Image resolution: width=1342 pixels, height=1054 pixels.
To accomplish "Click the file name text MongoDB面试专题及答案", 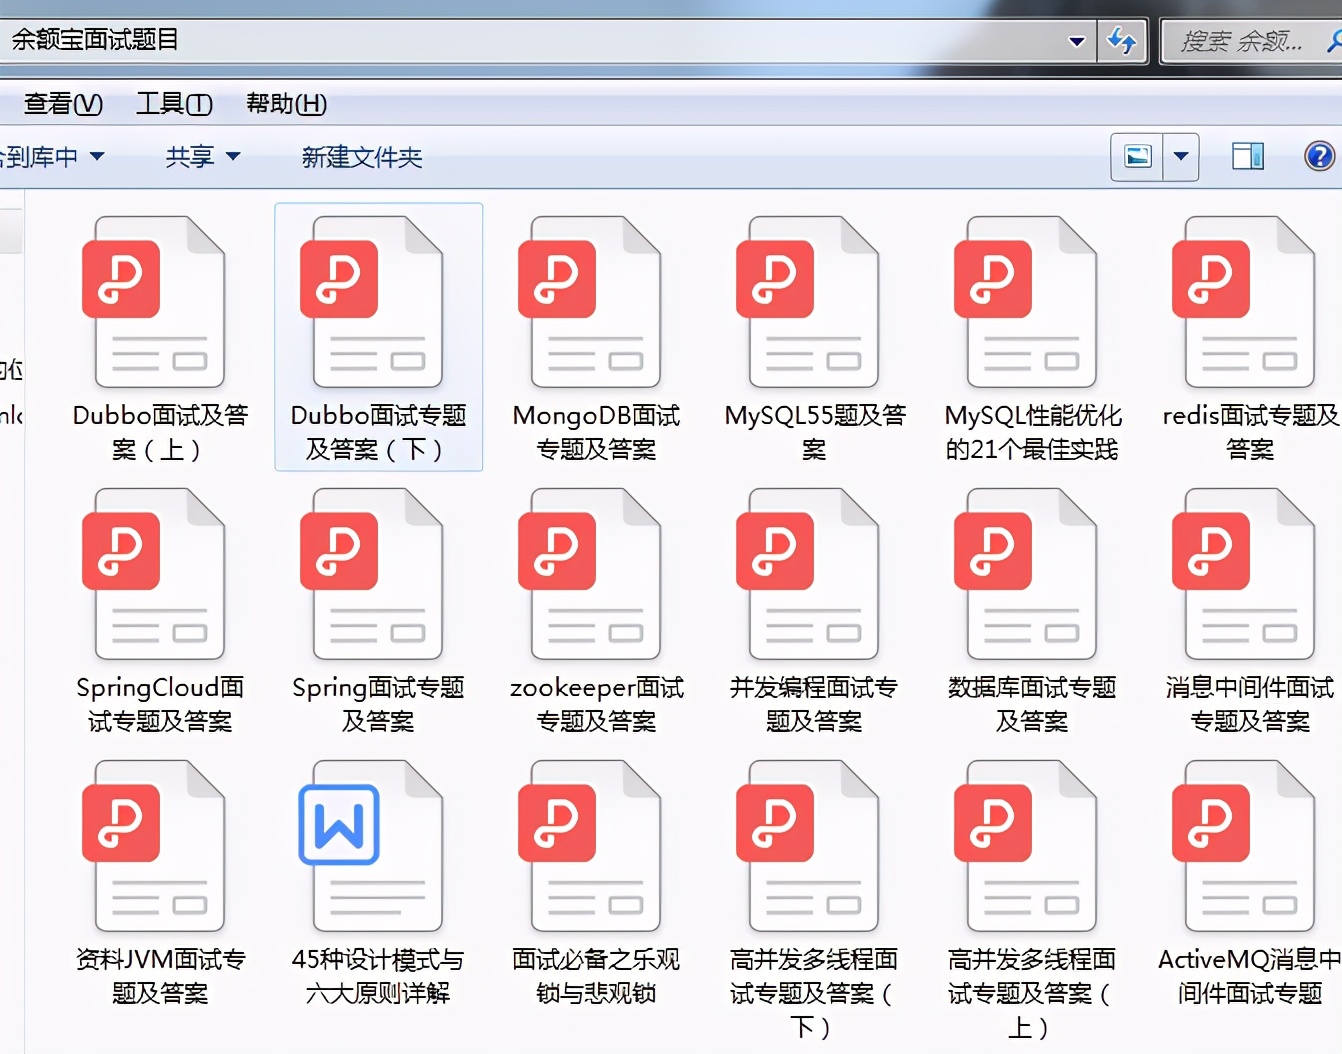I will [597, 432].
